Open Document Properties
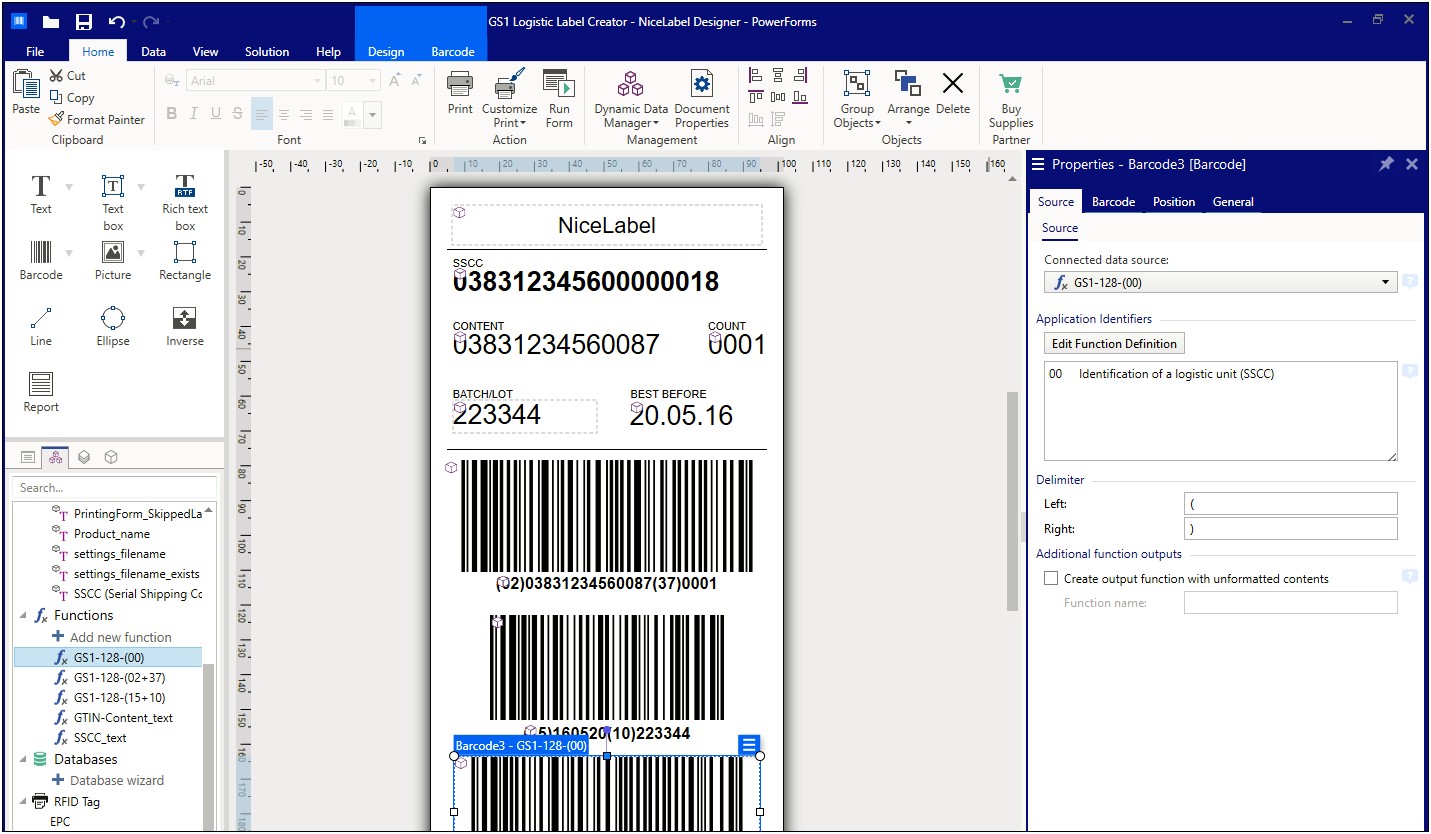The image size is (1431, 834). click(702, 100)
